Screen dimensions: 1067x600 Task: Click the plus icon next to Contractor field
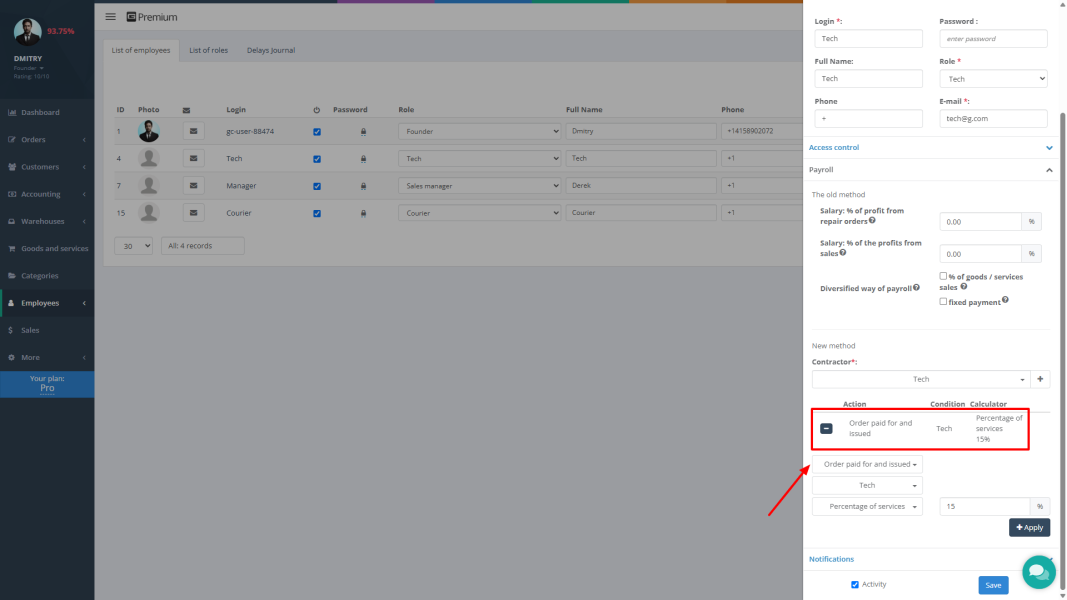[1040, 379]
